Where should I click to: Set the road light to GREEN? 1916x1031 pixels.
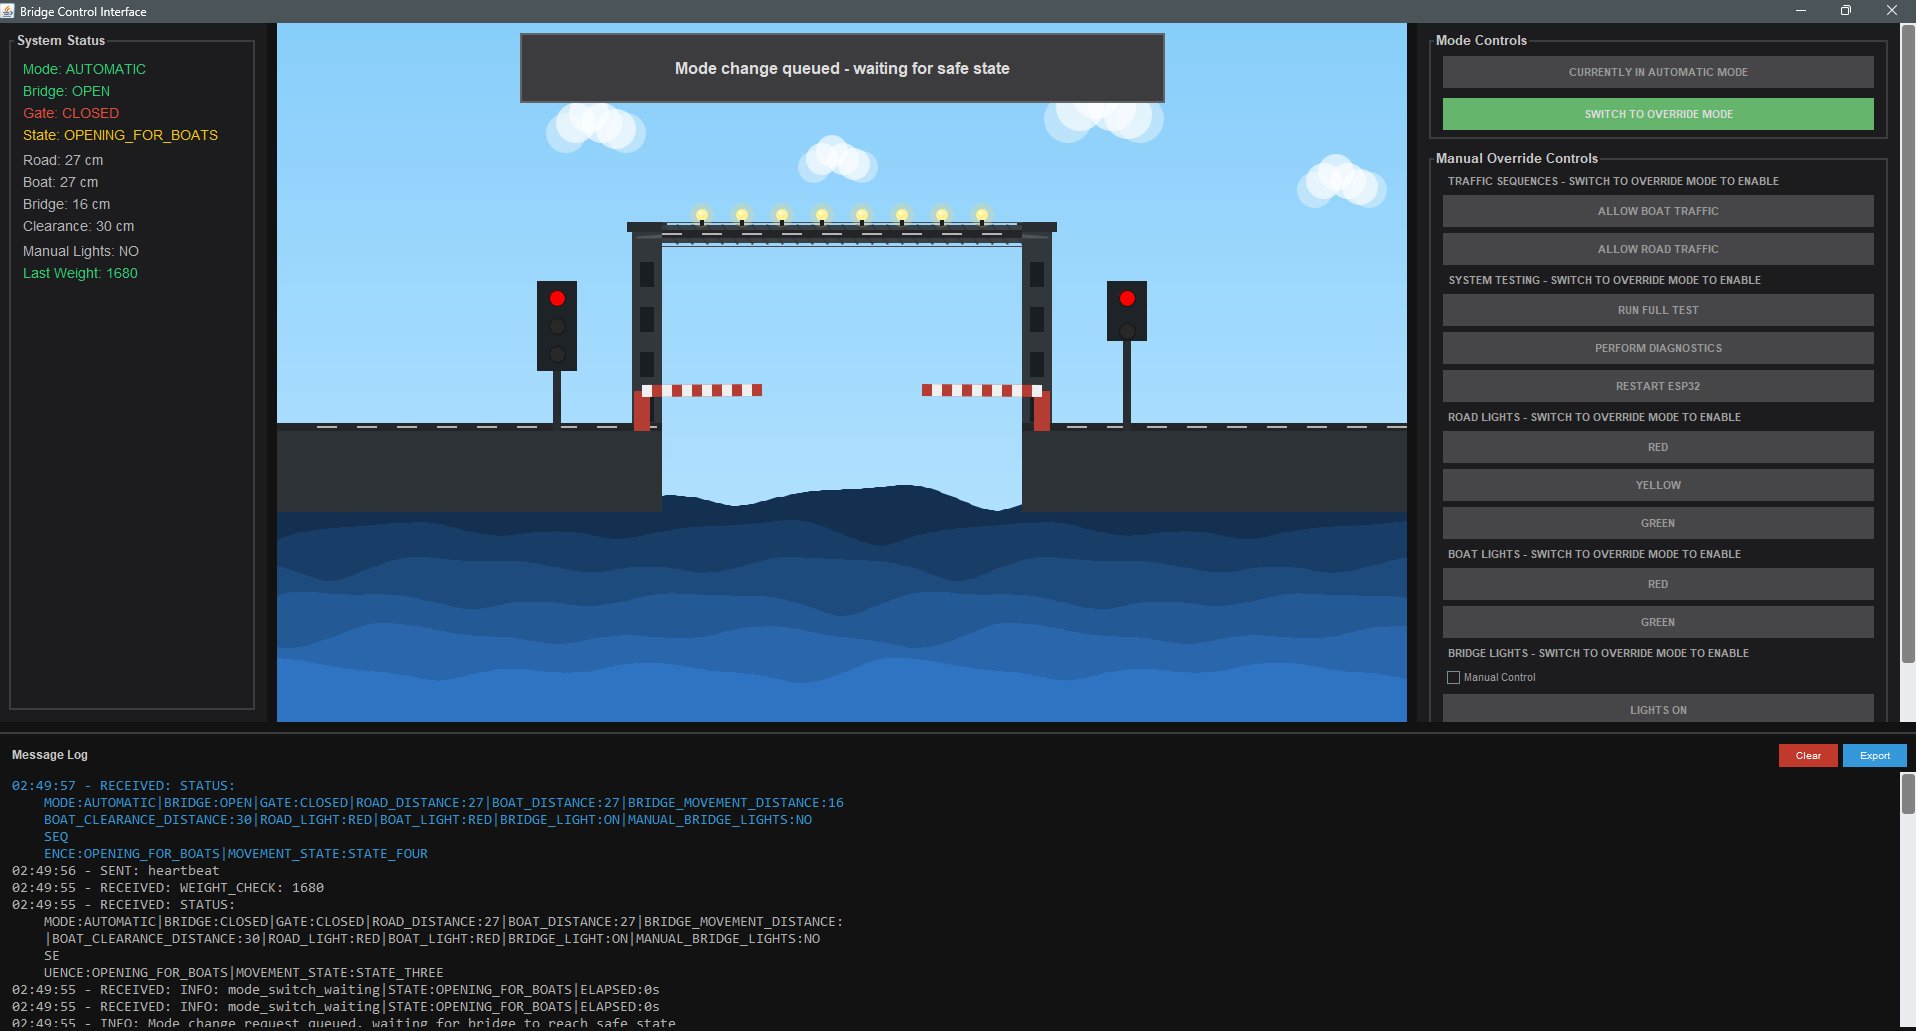click(x=1657, y=522)
